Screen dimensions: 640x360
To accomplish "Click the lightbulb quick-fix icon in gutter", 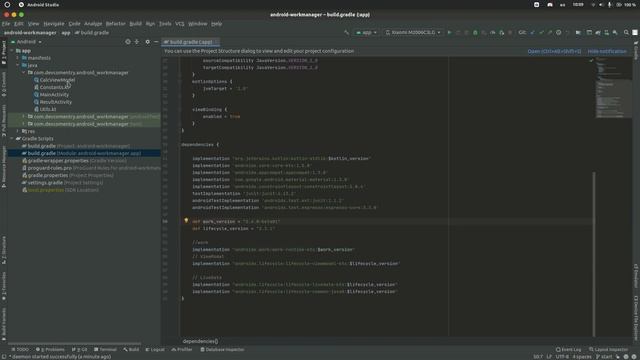I will (186, 220).
